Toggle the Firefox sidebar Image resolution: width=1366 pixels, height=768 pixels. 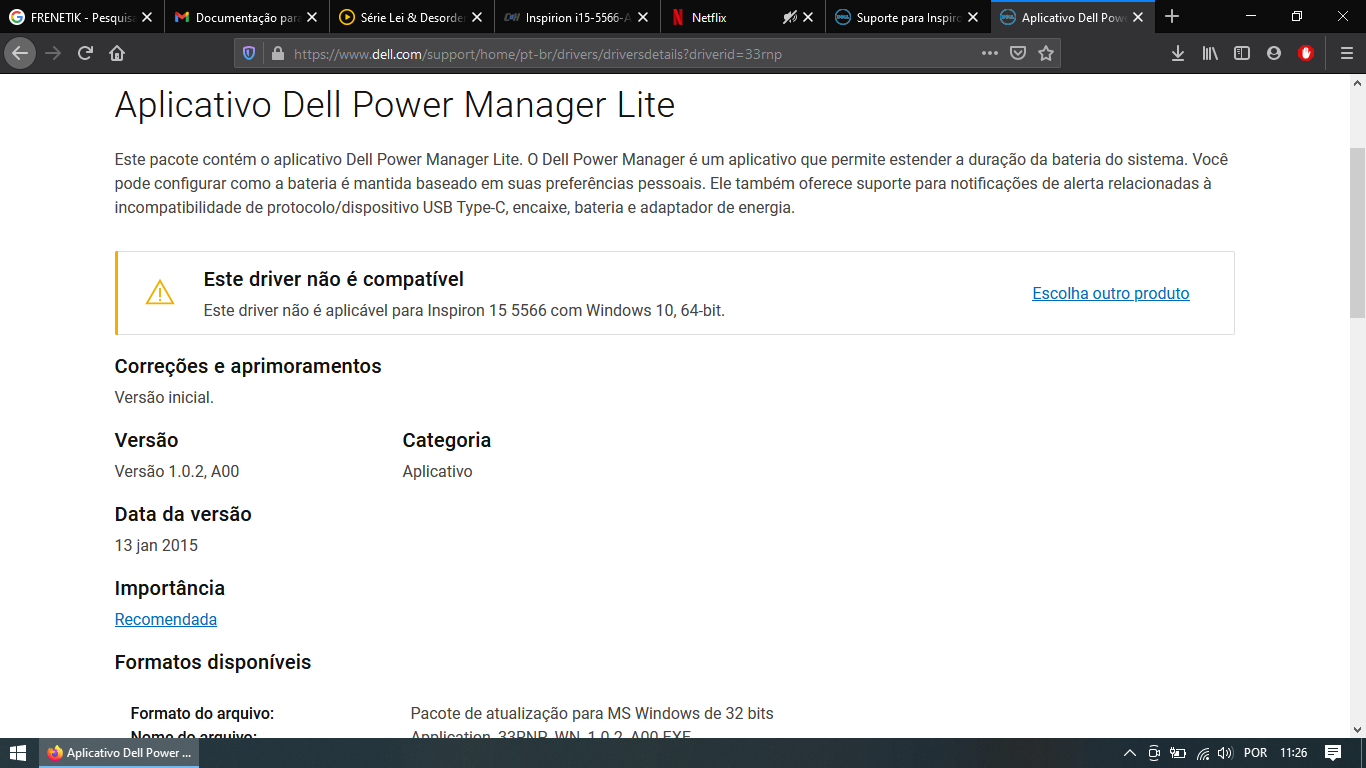[x=1242, y=53]
